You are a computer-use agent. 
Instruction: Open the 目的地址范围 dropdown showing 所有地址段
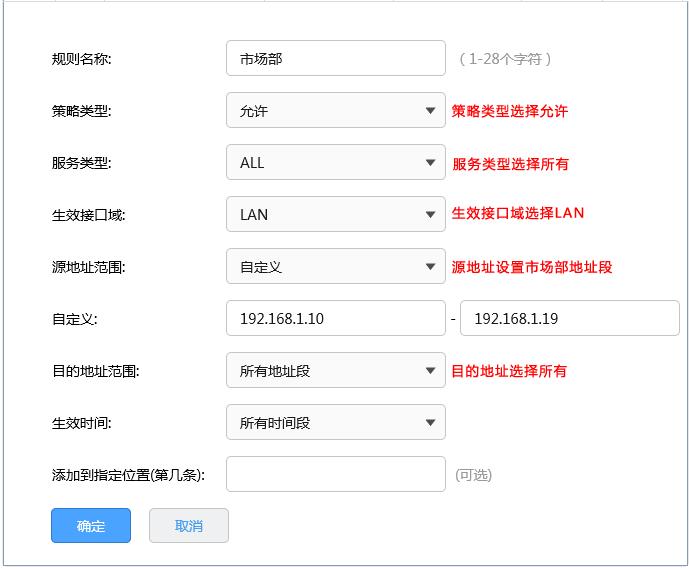point(335,371)
